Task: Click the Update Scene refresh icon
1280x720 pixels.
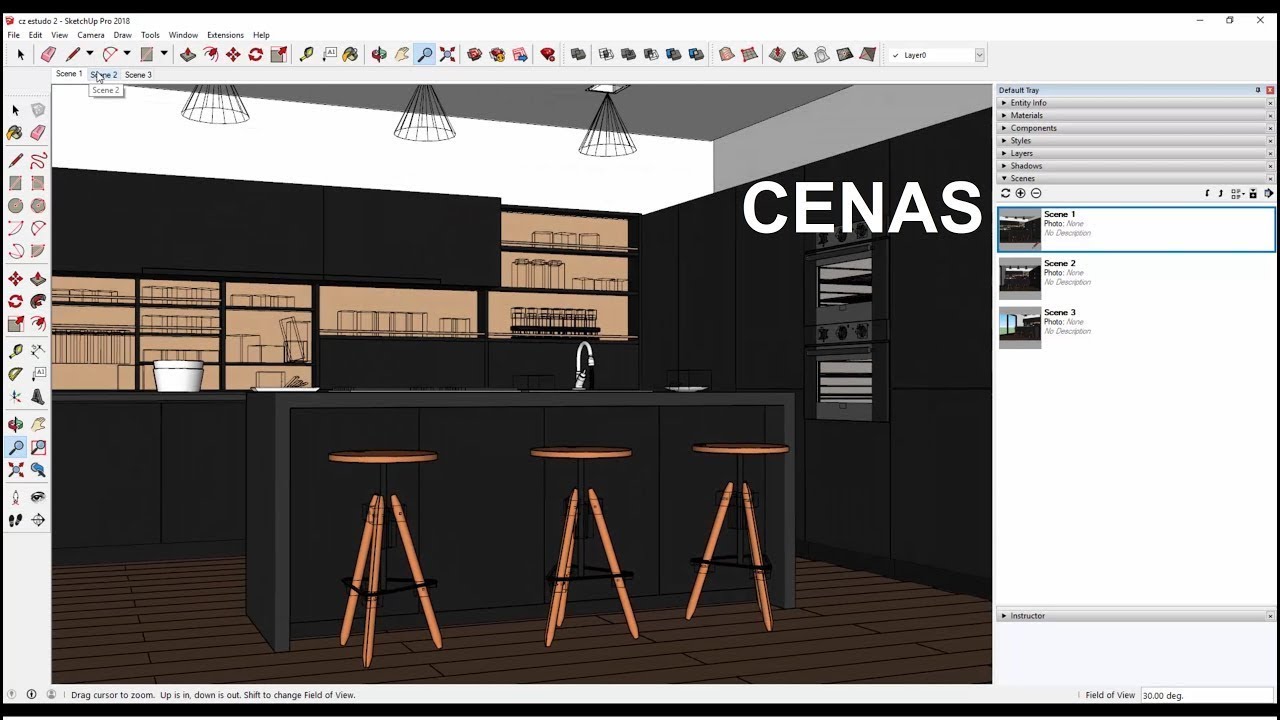Action: coord(1006,193)
